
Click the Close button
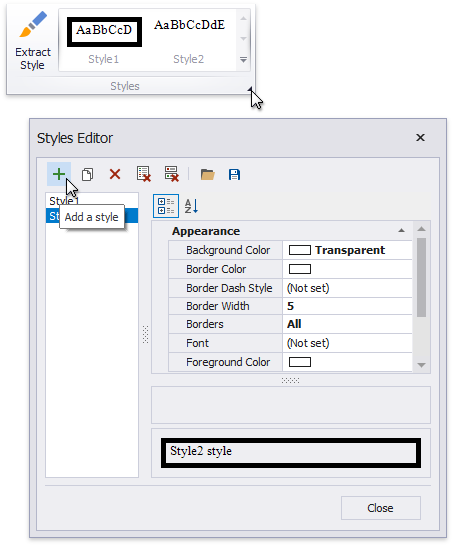381,508
